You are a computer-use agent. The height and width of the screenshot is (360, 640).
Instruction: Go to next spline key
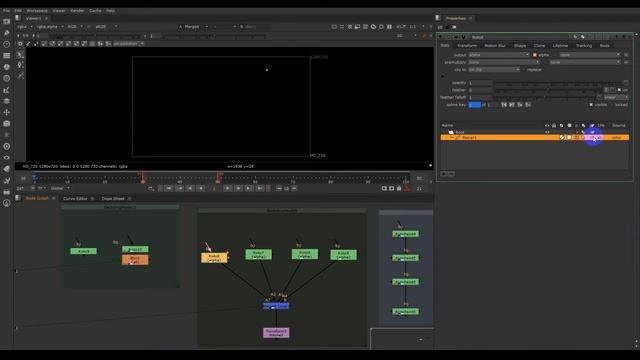(x=512, y=105)
